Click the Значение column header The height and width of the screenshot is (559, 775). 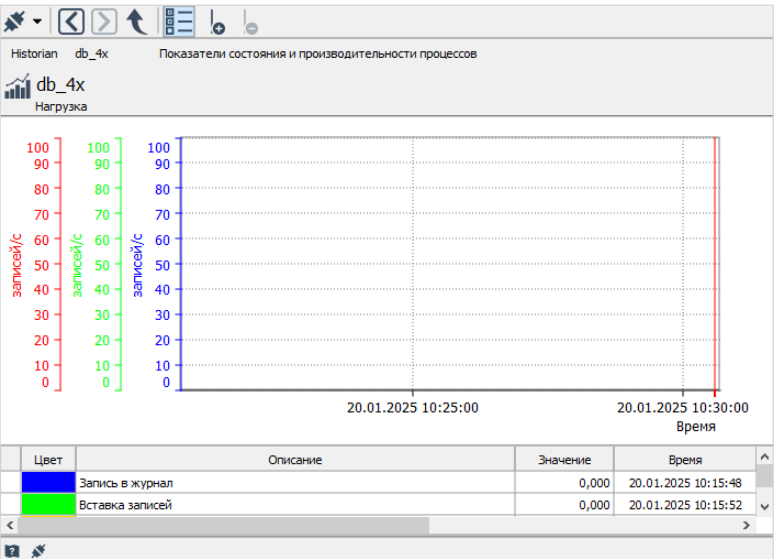(564, 460)
